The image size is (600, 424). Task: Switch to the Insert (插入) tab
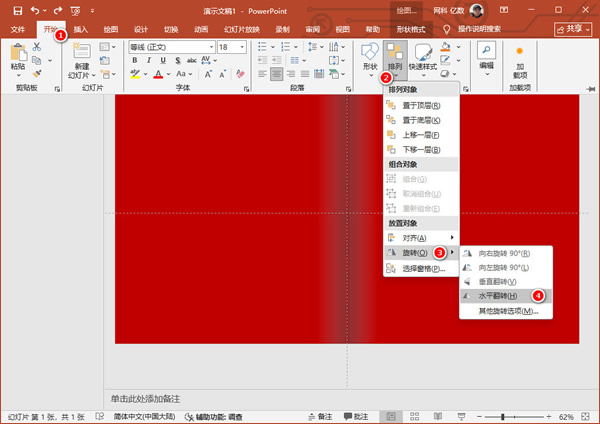pos(81,30)
